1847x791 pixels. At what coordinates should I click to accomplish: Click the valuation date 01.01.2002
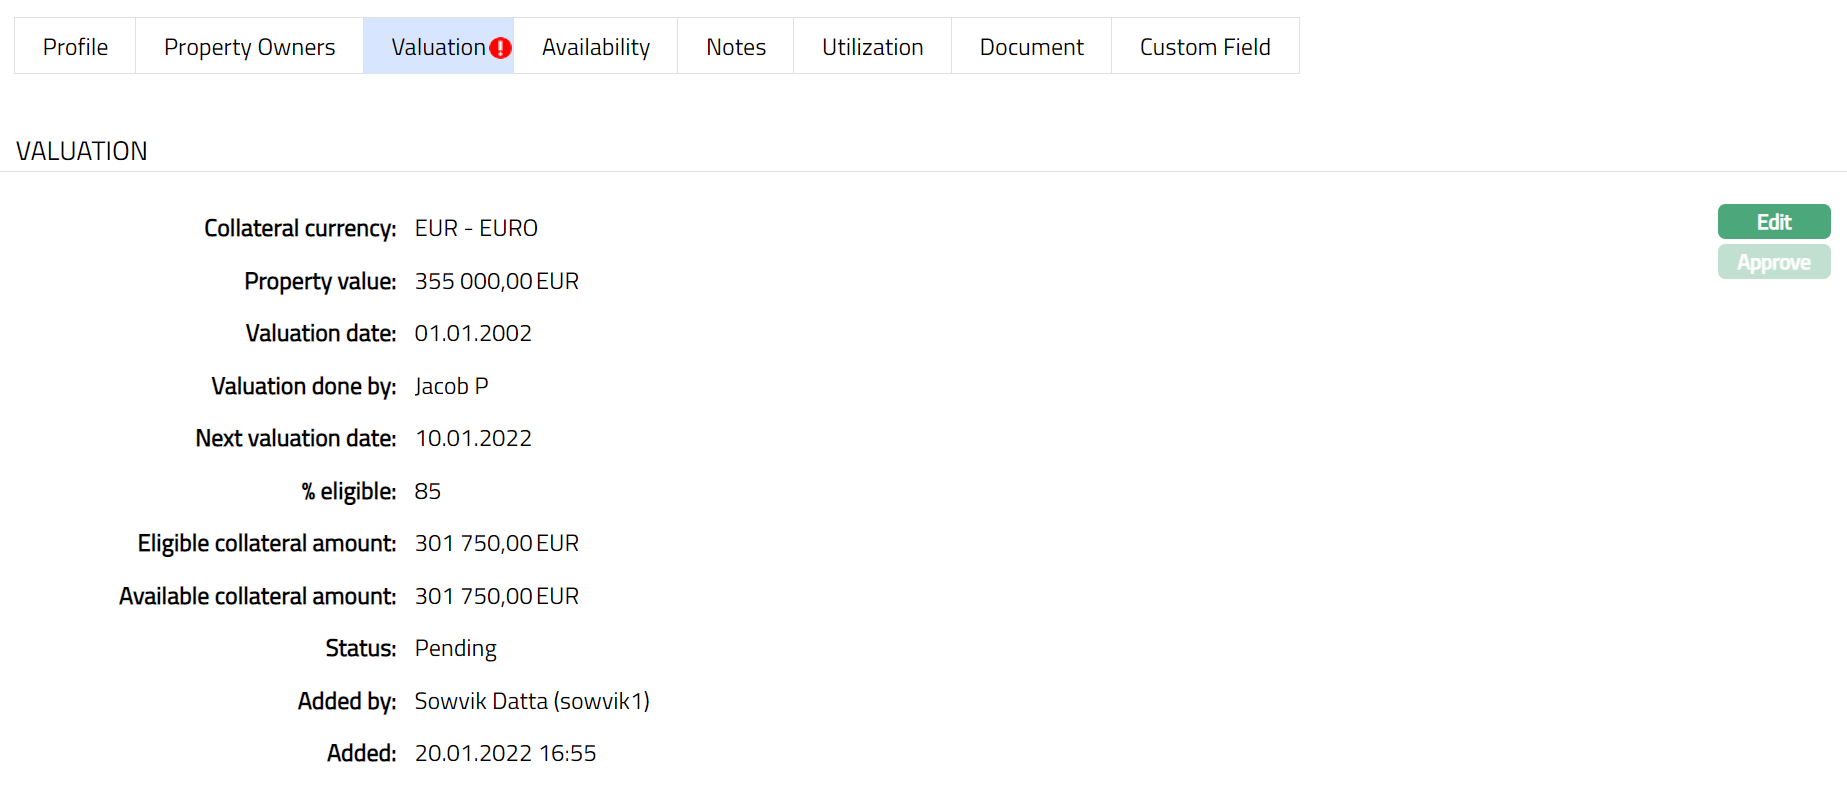click(473, 334)
